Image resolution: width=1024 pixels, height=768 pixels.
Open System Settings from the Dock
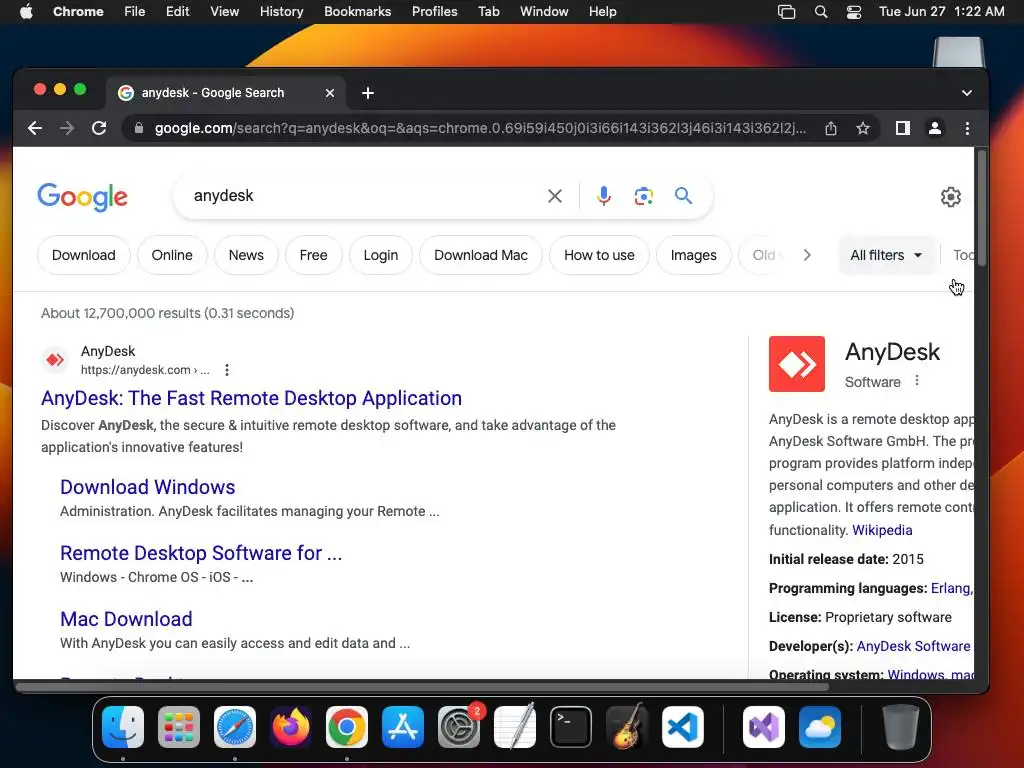click(x=459, y=727)
